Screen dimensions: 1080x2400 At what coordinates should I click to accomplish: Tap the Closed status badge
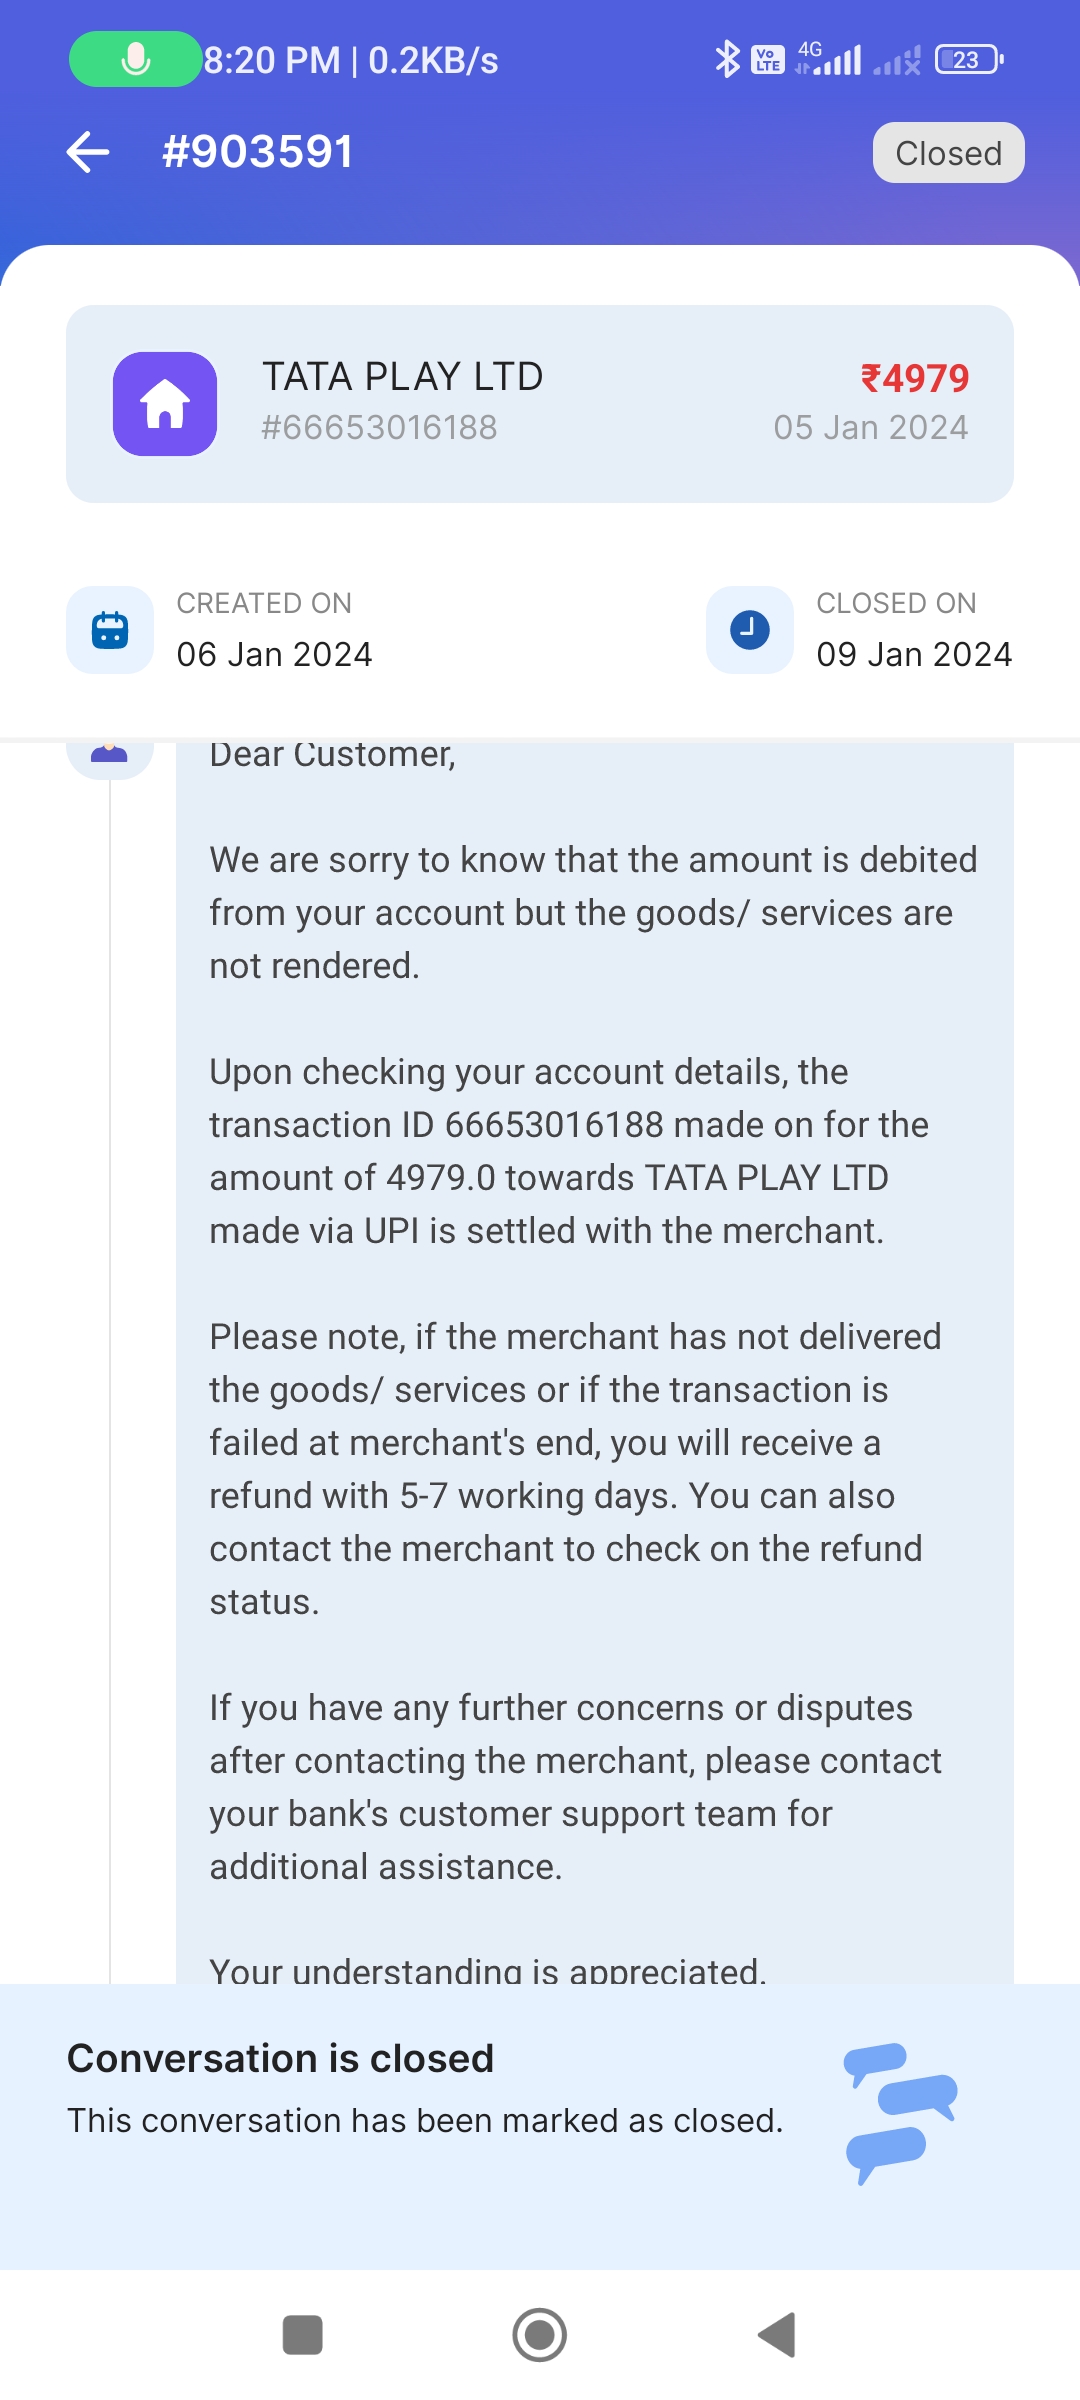click(948, 153)
